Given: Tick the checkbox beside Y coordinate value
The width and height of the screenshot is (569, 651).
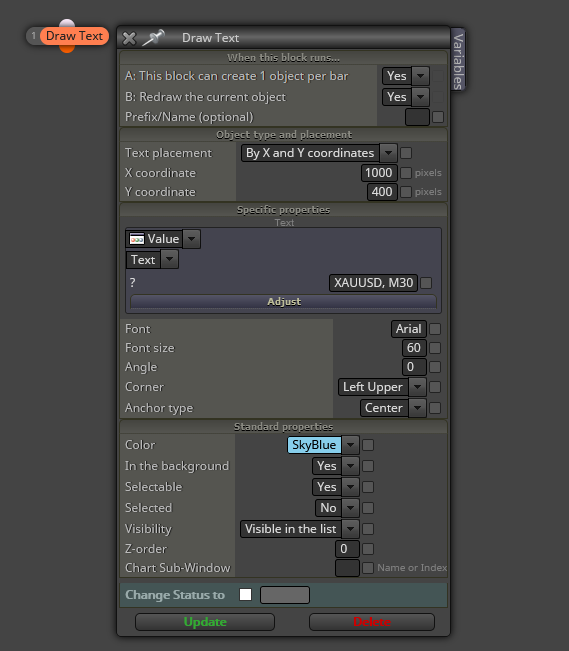Looking at the screenshot, I should 406,192.
